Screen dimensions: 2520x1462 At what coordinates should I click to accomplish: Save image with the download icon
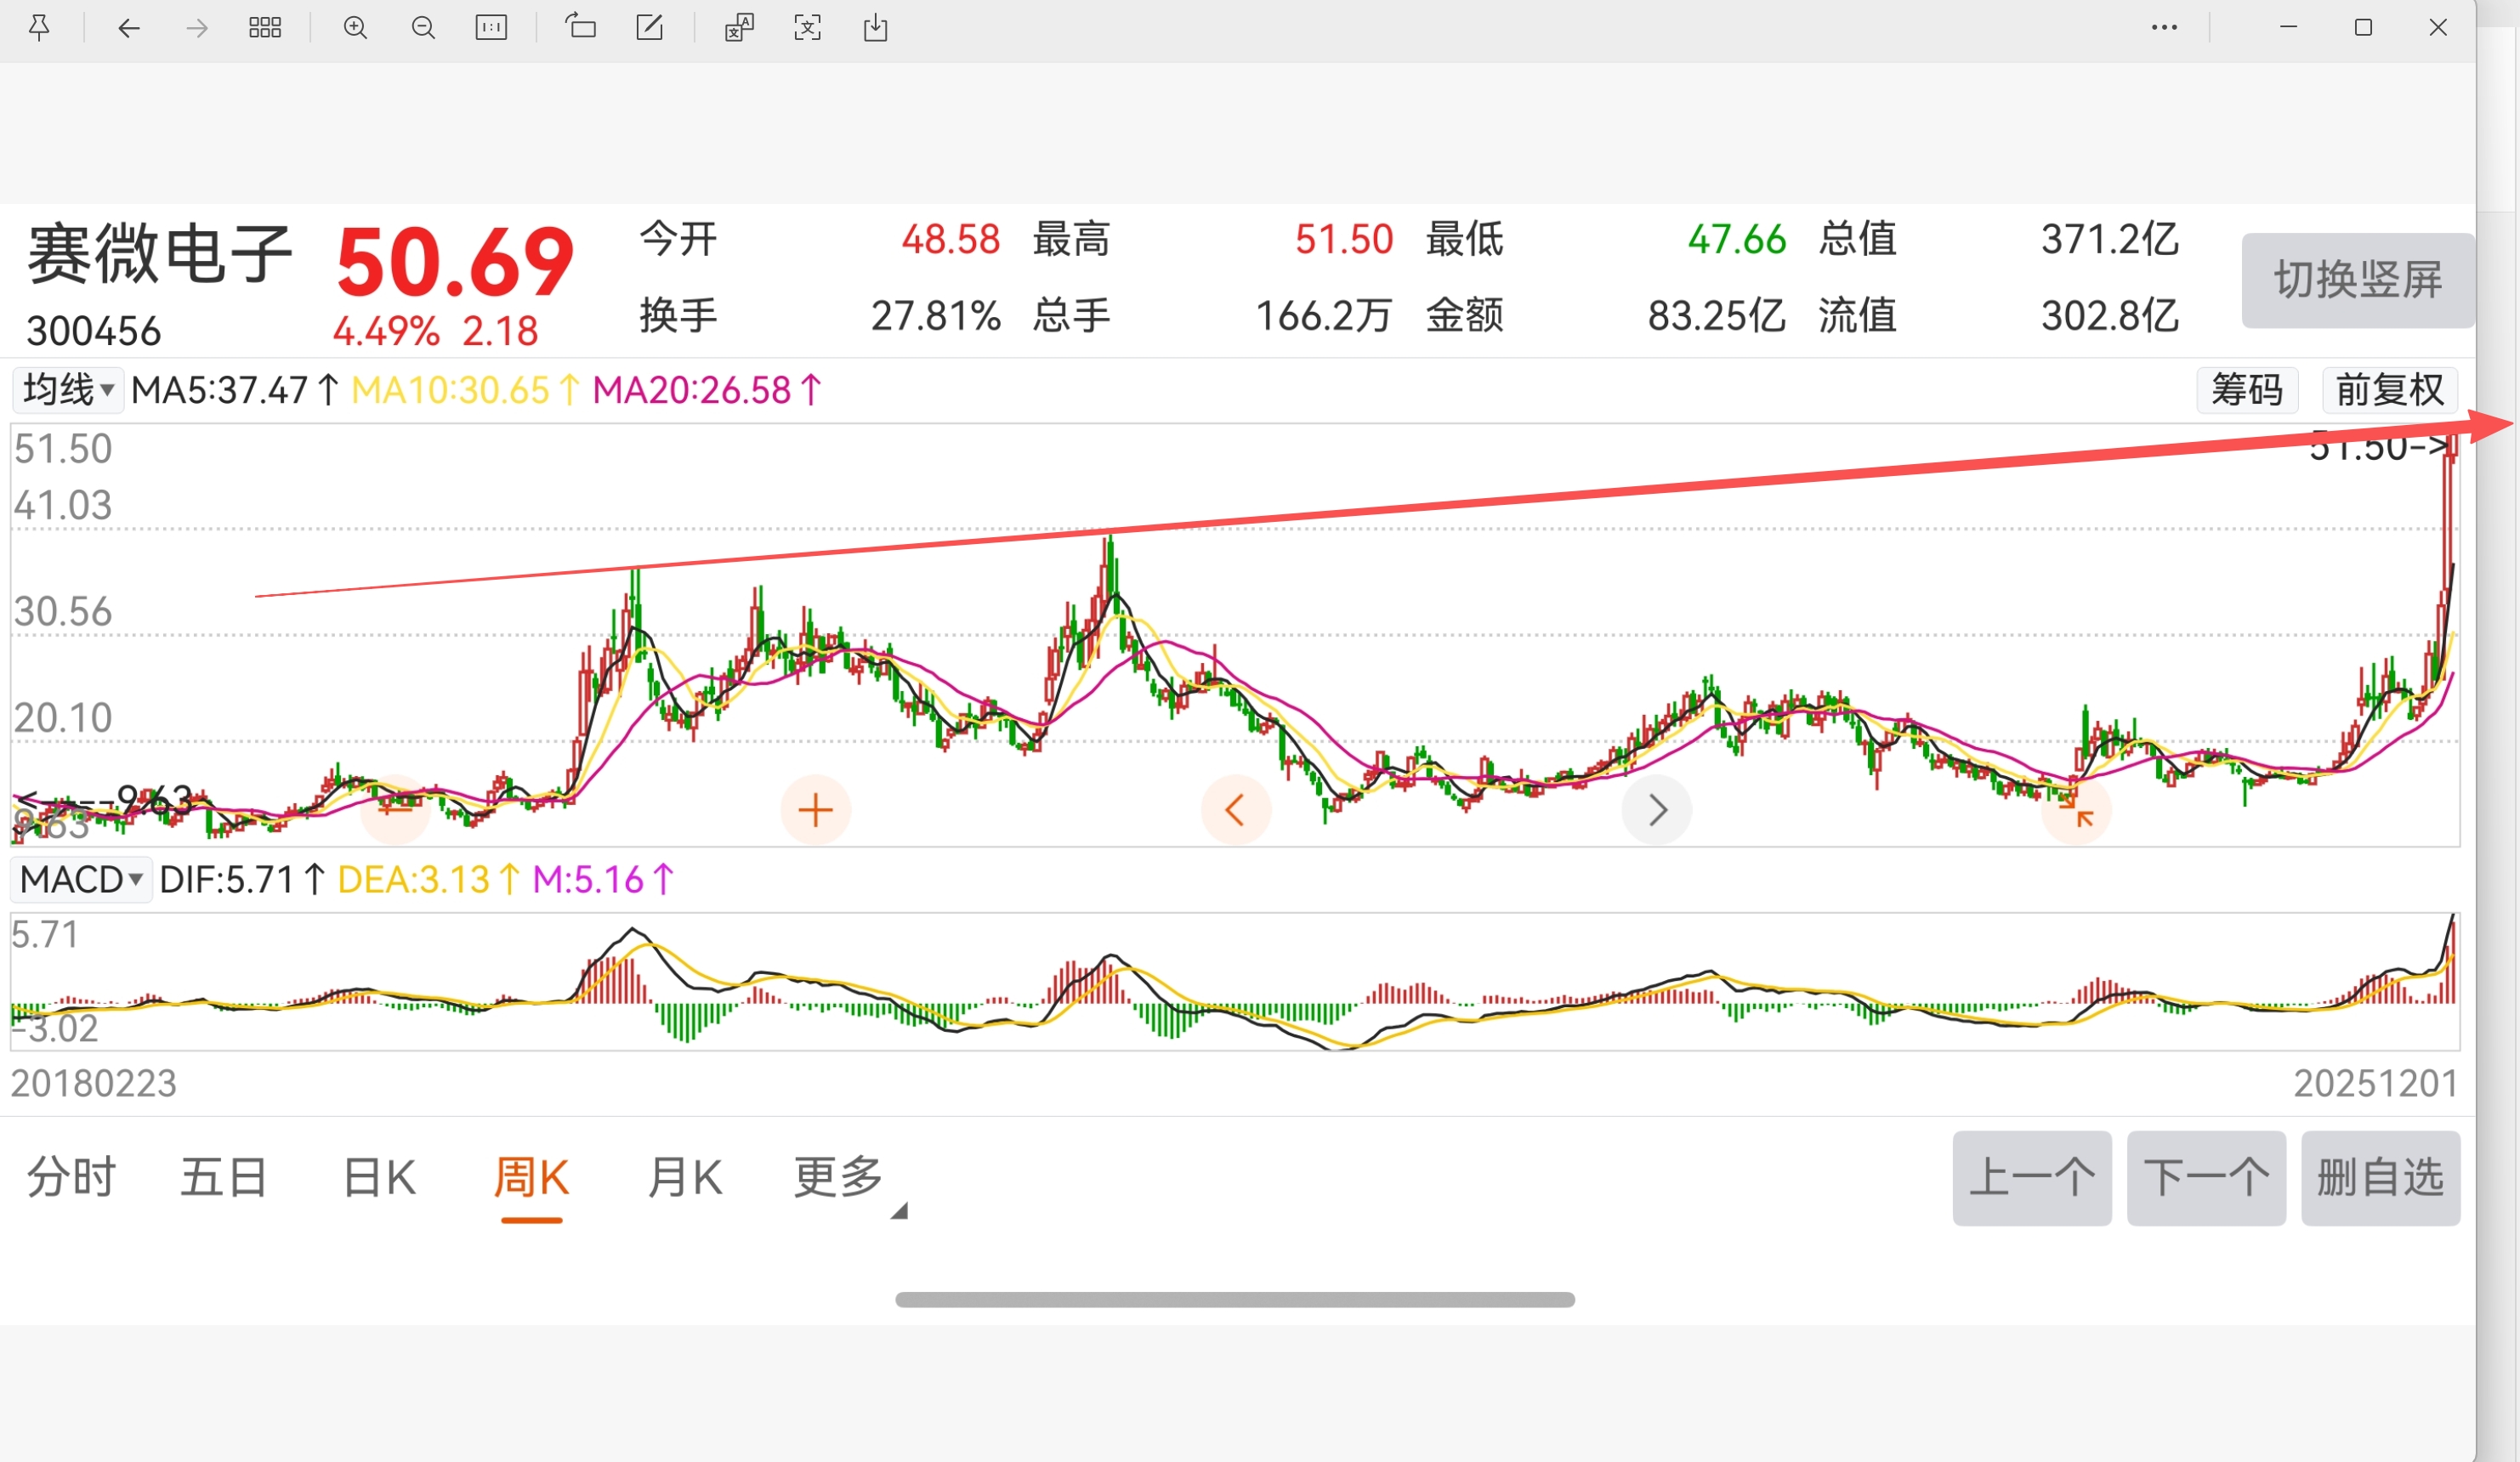point(876,28)
